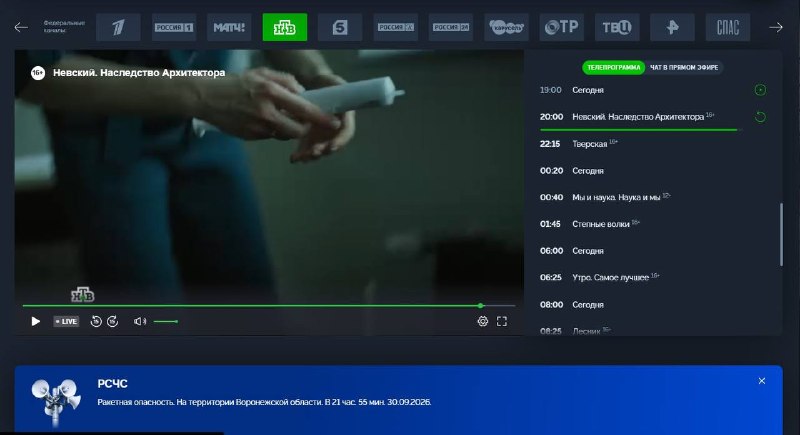The width and height of the screenshot is (800, 435).
Task: Switch to the Spas channel
Action: click(x=728, y=27)
